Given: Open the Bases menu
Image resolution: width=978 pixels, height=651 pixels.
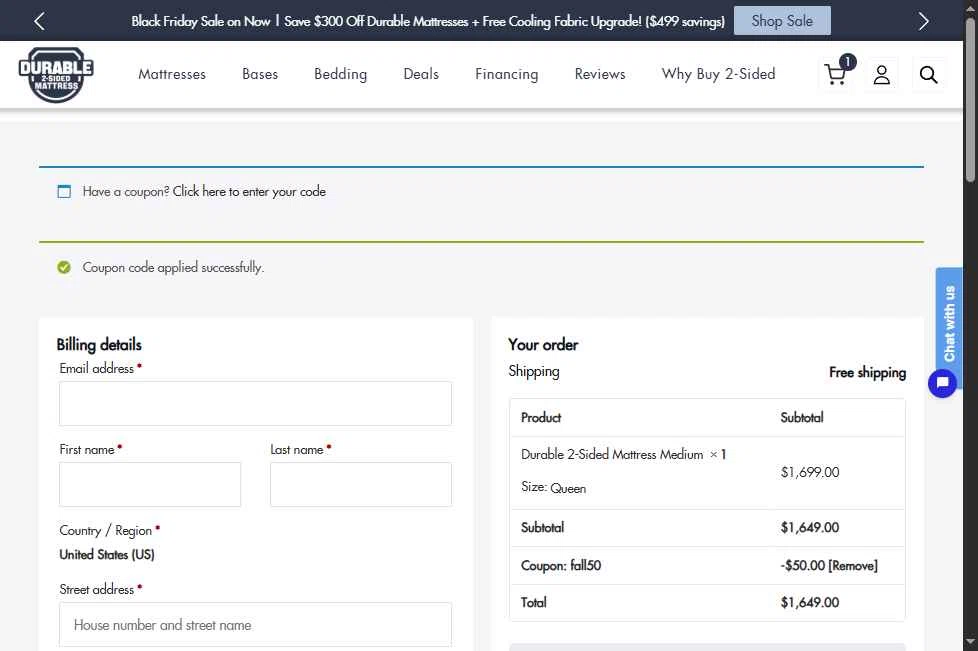Looking at the screenshot, I should 260,74.
